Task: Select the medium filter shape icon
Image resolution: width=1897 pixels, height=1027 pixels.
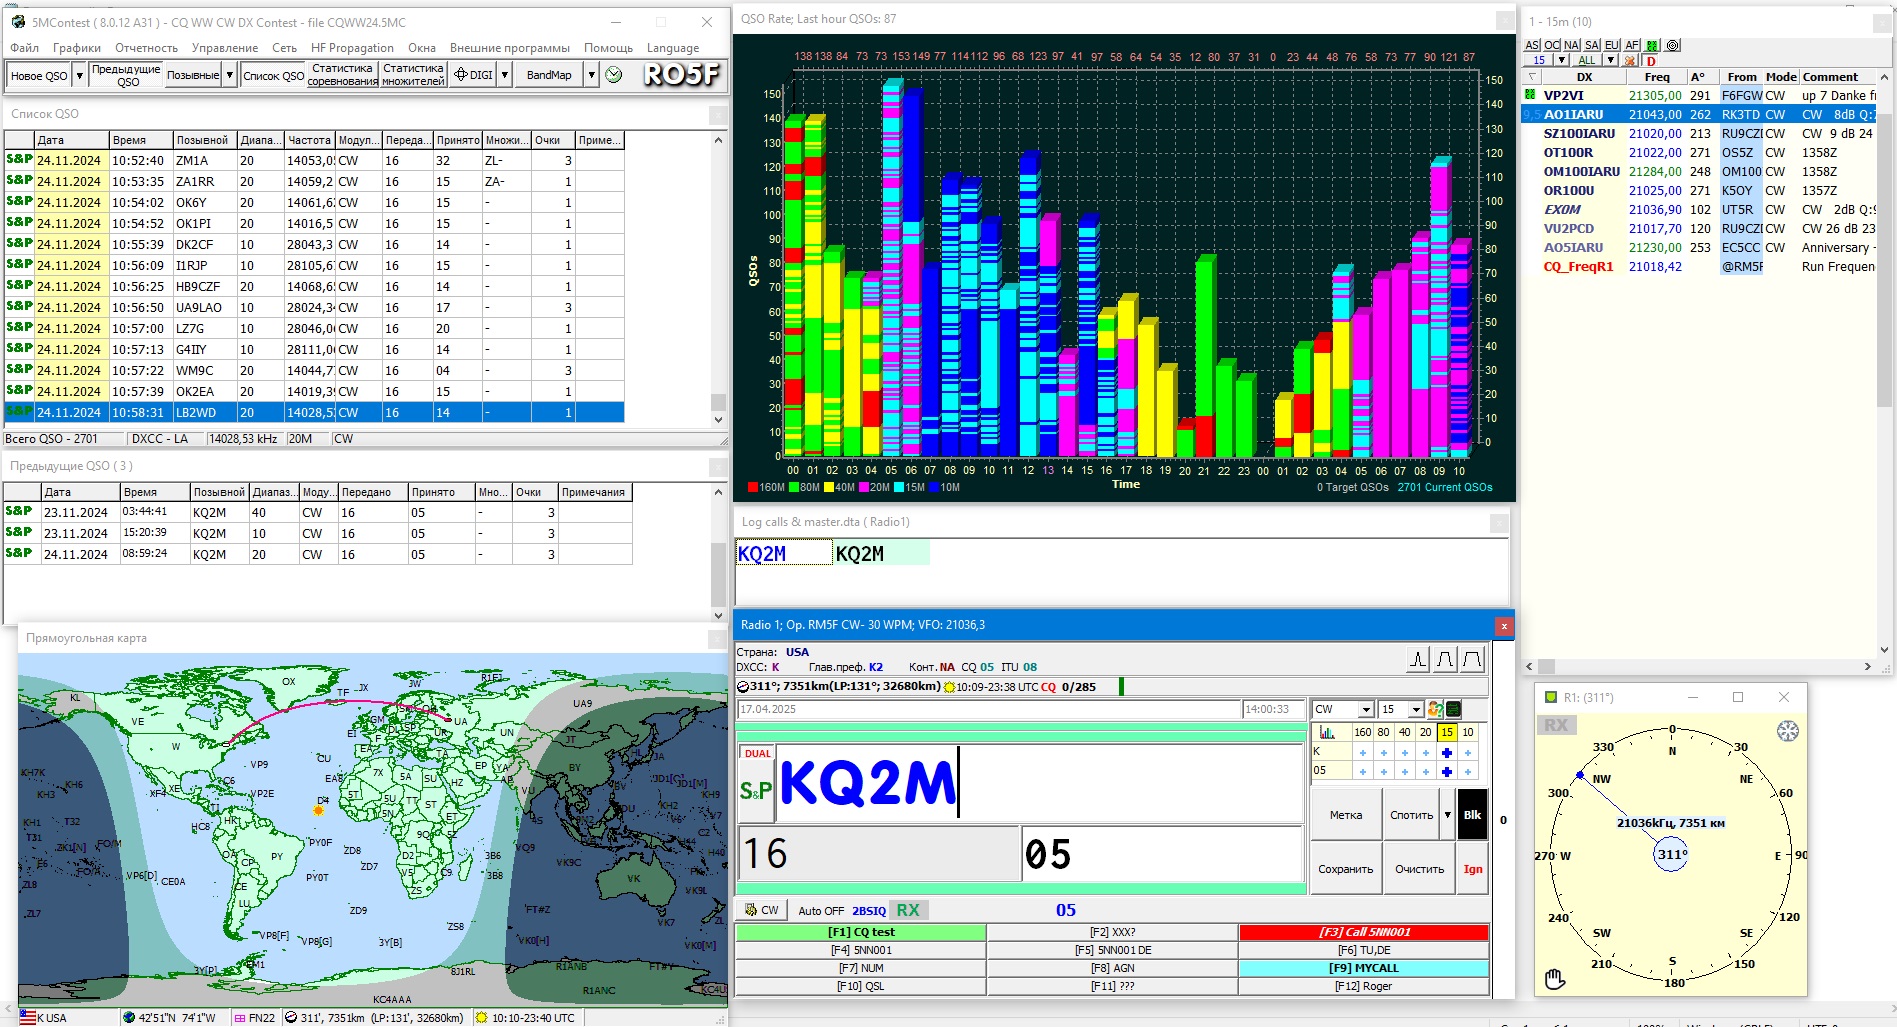Action: [x=1445, y=659]
